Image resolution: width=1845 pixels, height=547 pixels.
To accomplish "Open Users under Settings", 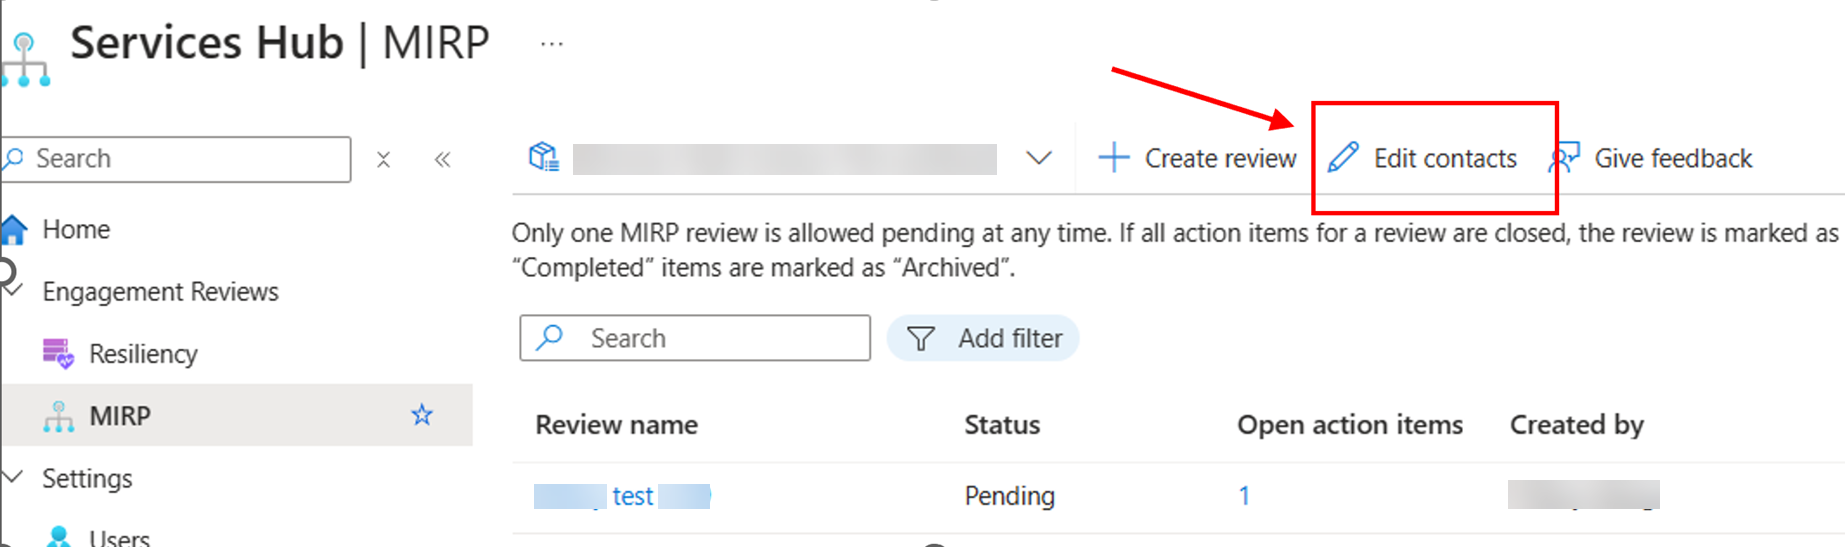I will click(119, 538).
